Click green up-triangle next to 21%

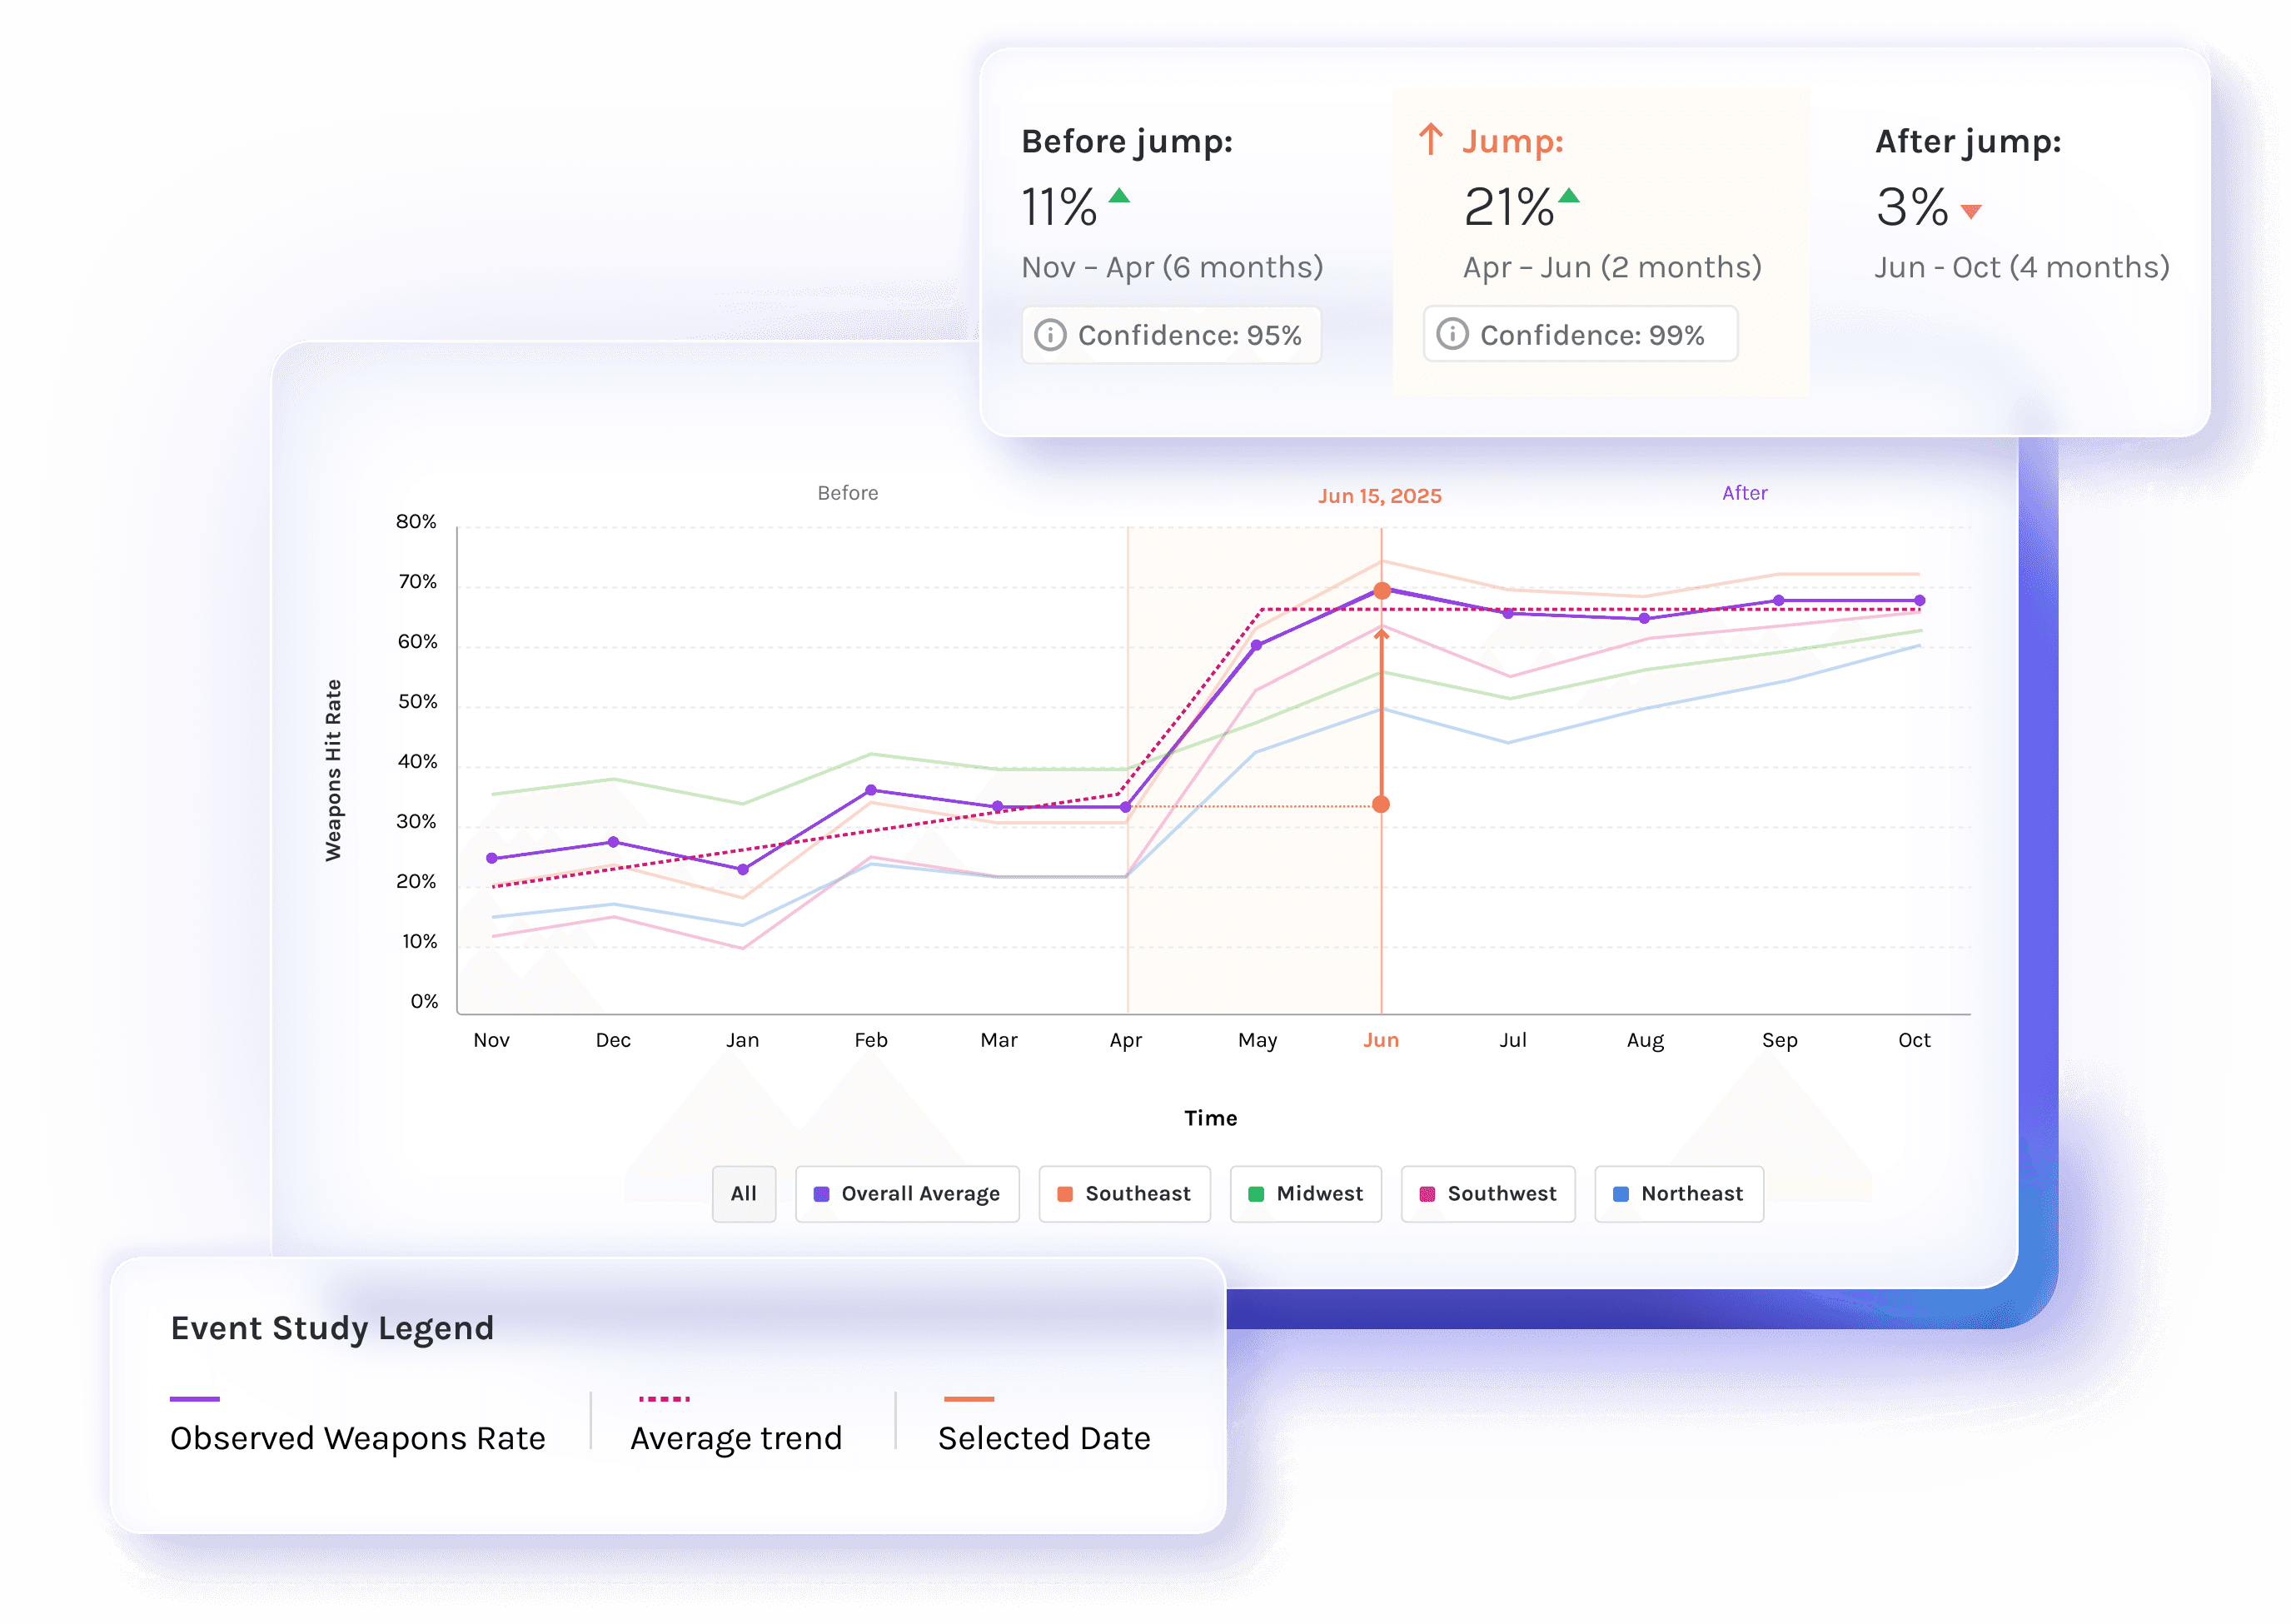click(1569, 196)
